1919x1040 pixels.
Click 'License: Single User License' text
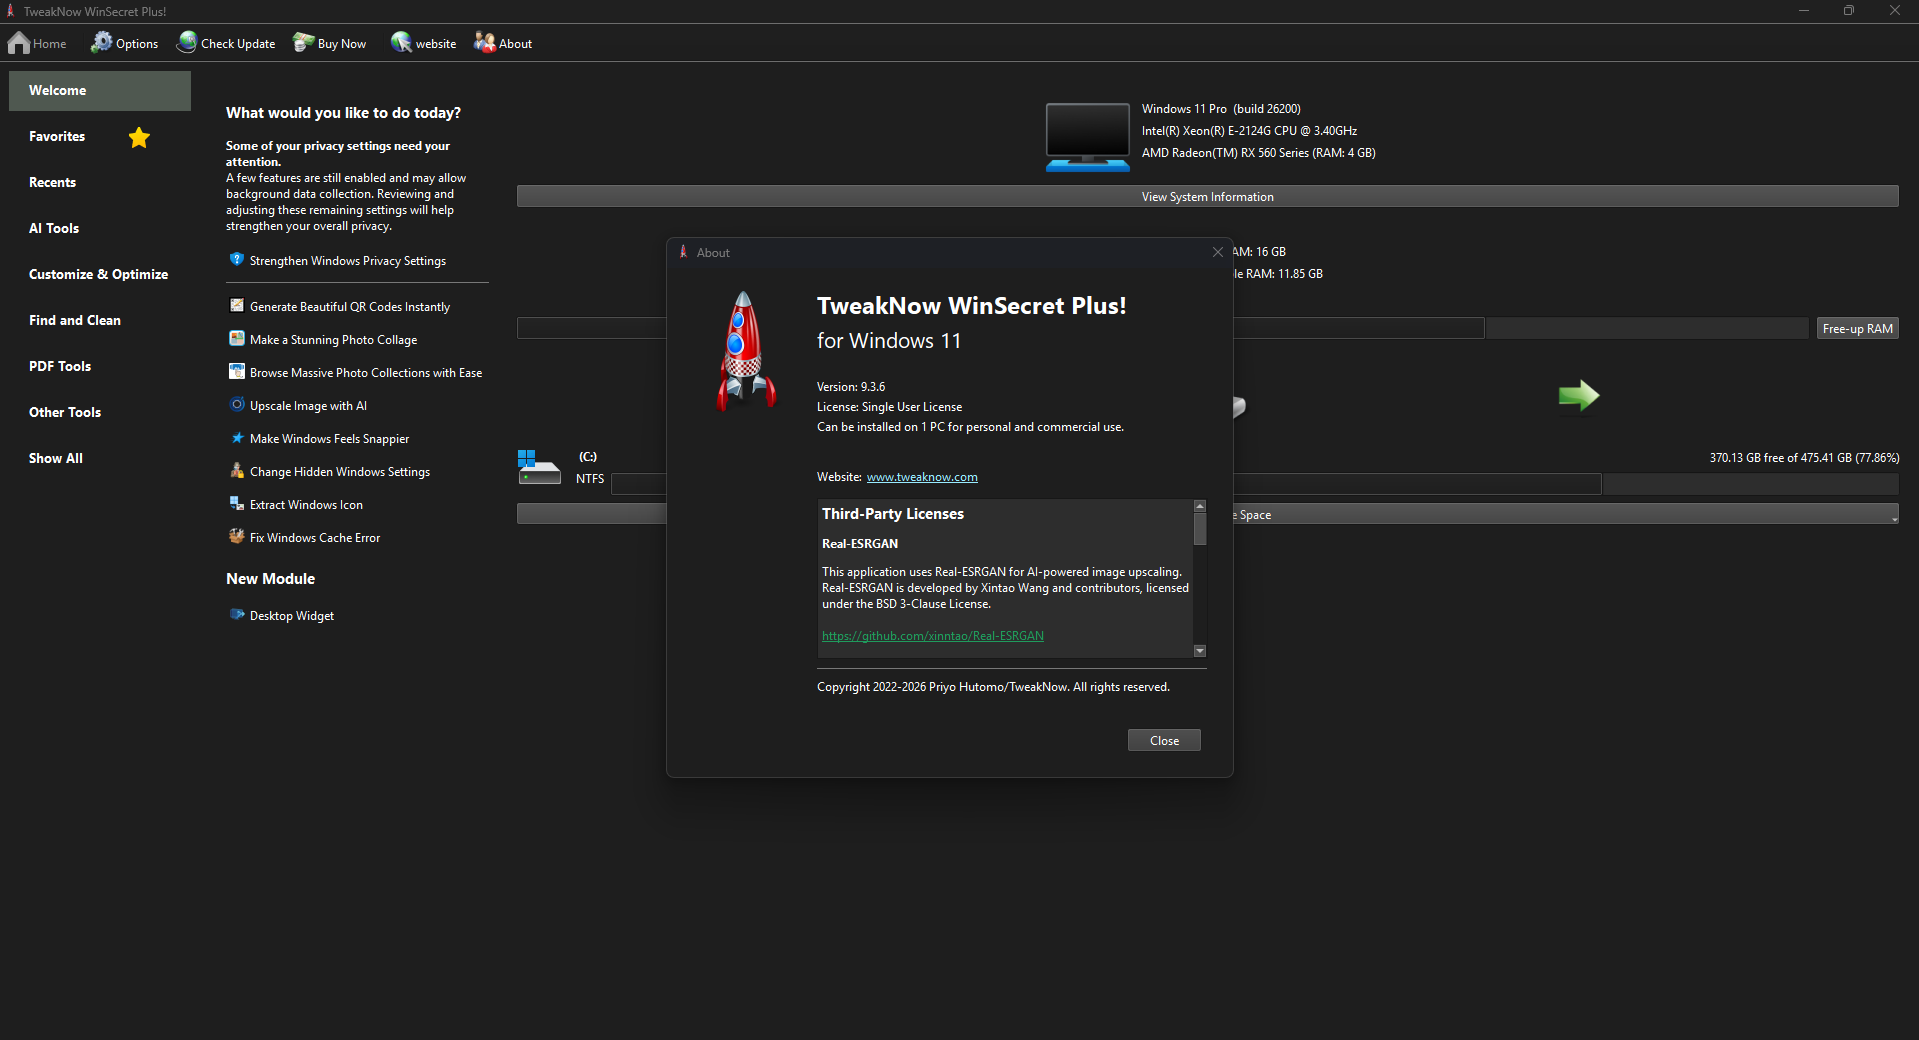tap(889, 407)
